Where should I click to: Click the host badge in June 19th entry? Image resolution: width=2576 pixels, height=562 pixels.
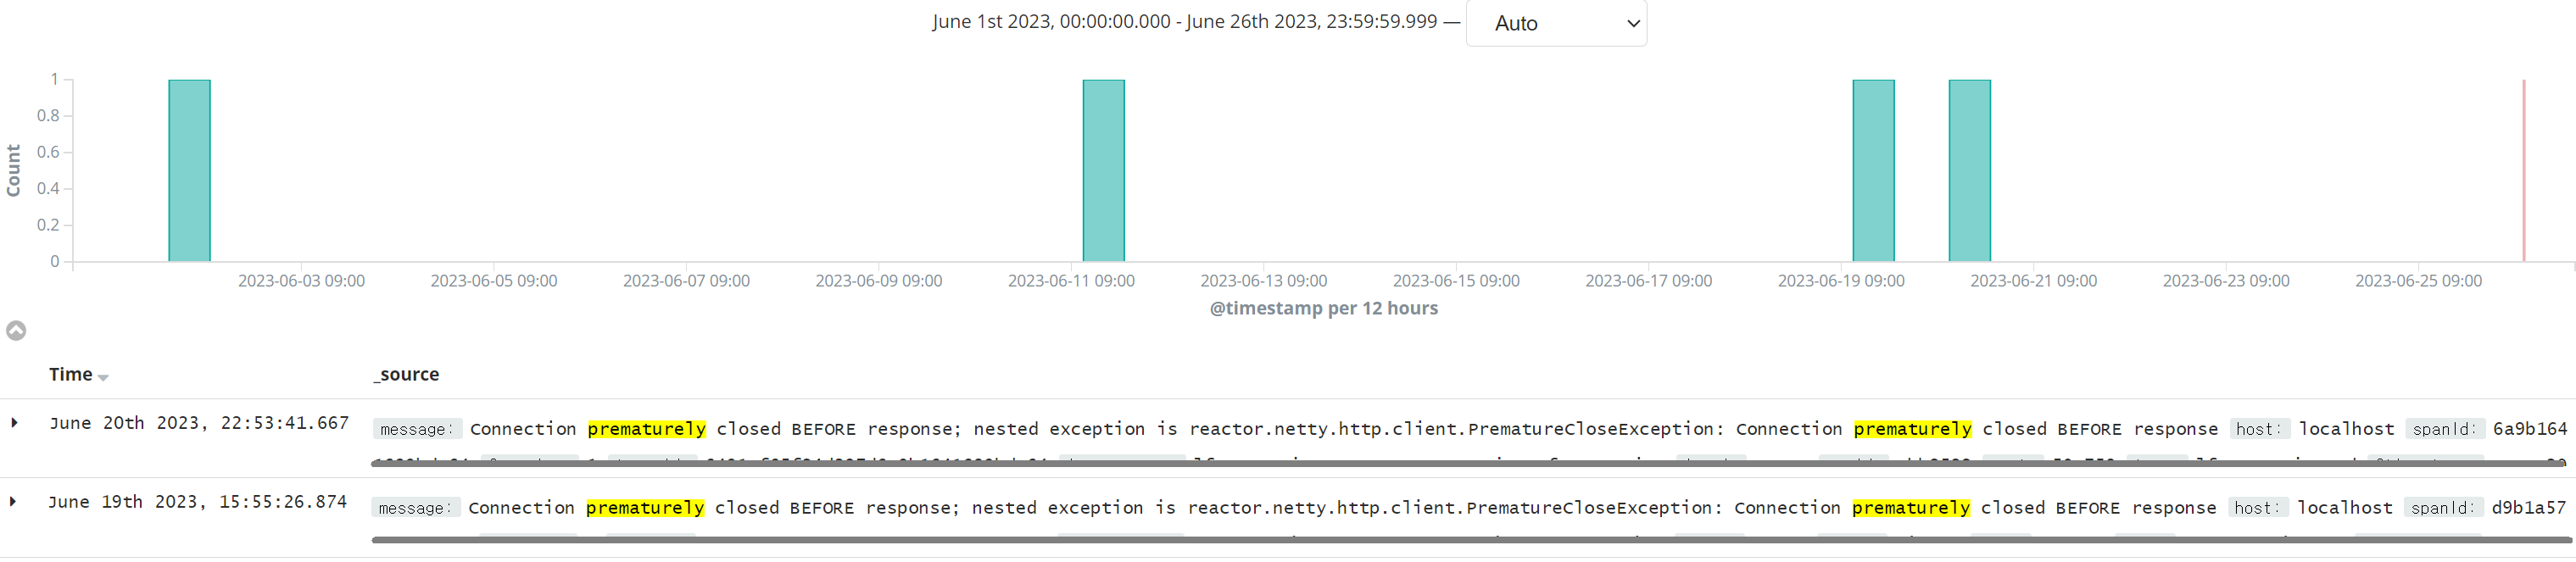click(x=2259, y=508)
